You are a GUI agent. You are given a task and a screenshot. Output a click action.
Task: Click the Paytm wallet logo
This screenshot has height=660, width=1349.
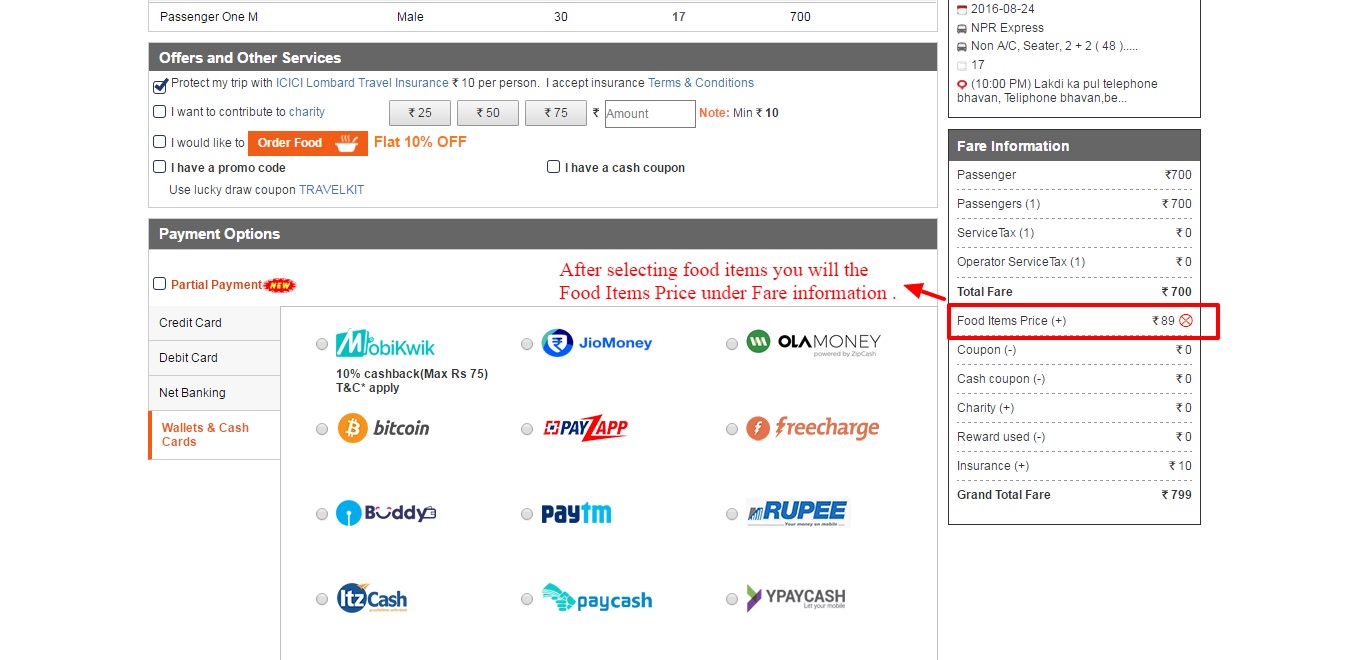click(x=576, y=514)
